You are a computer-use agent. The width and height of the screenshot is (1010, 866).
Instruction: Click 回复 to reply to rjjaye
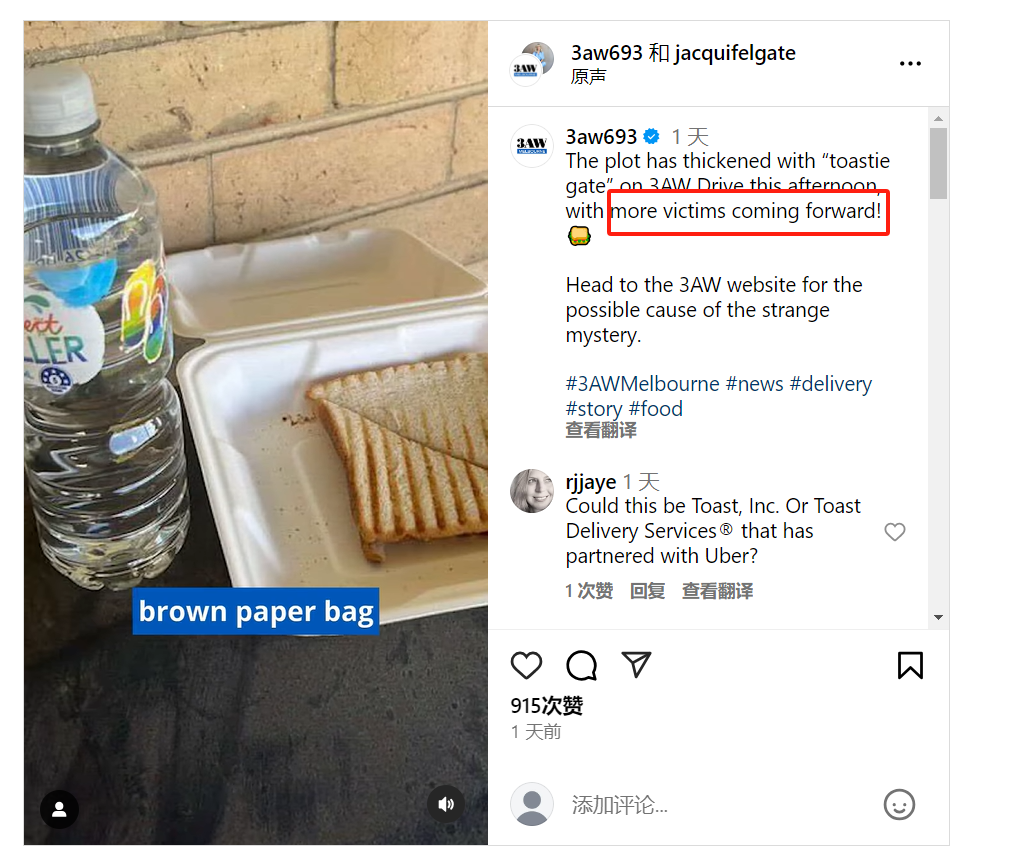click(647, 591)
